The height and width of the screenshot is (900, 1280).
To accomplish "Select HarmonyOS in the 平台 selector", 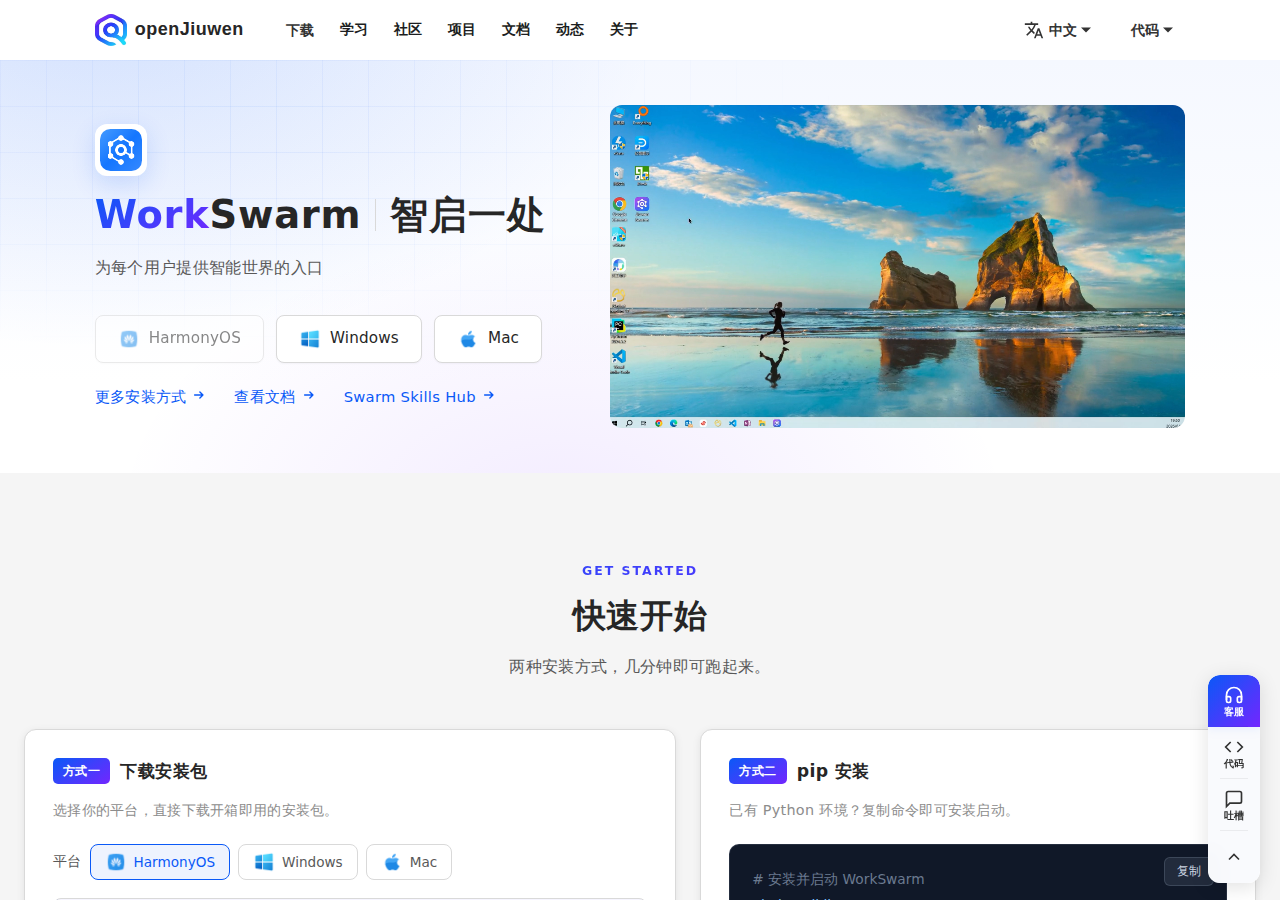I will coord(160,862).
